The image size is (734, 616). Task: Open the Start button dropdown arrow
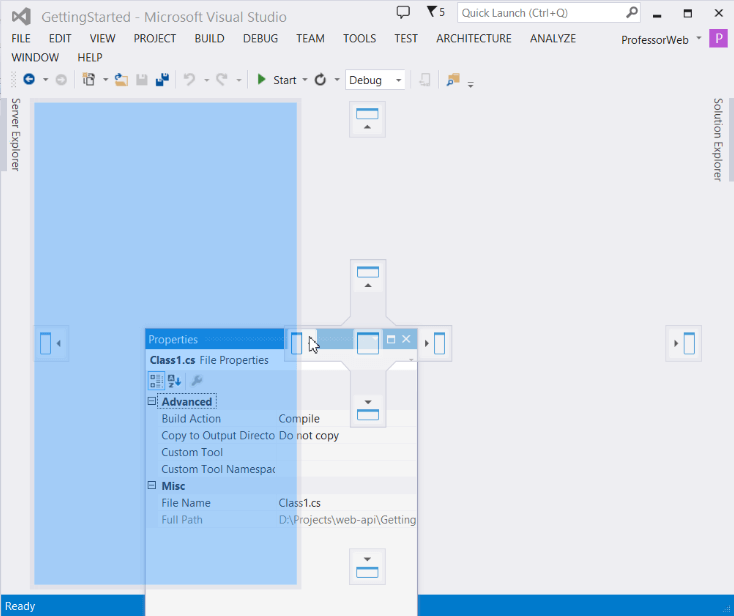tap(305, 80)
